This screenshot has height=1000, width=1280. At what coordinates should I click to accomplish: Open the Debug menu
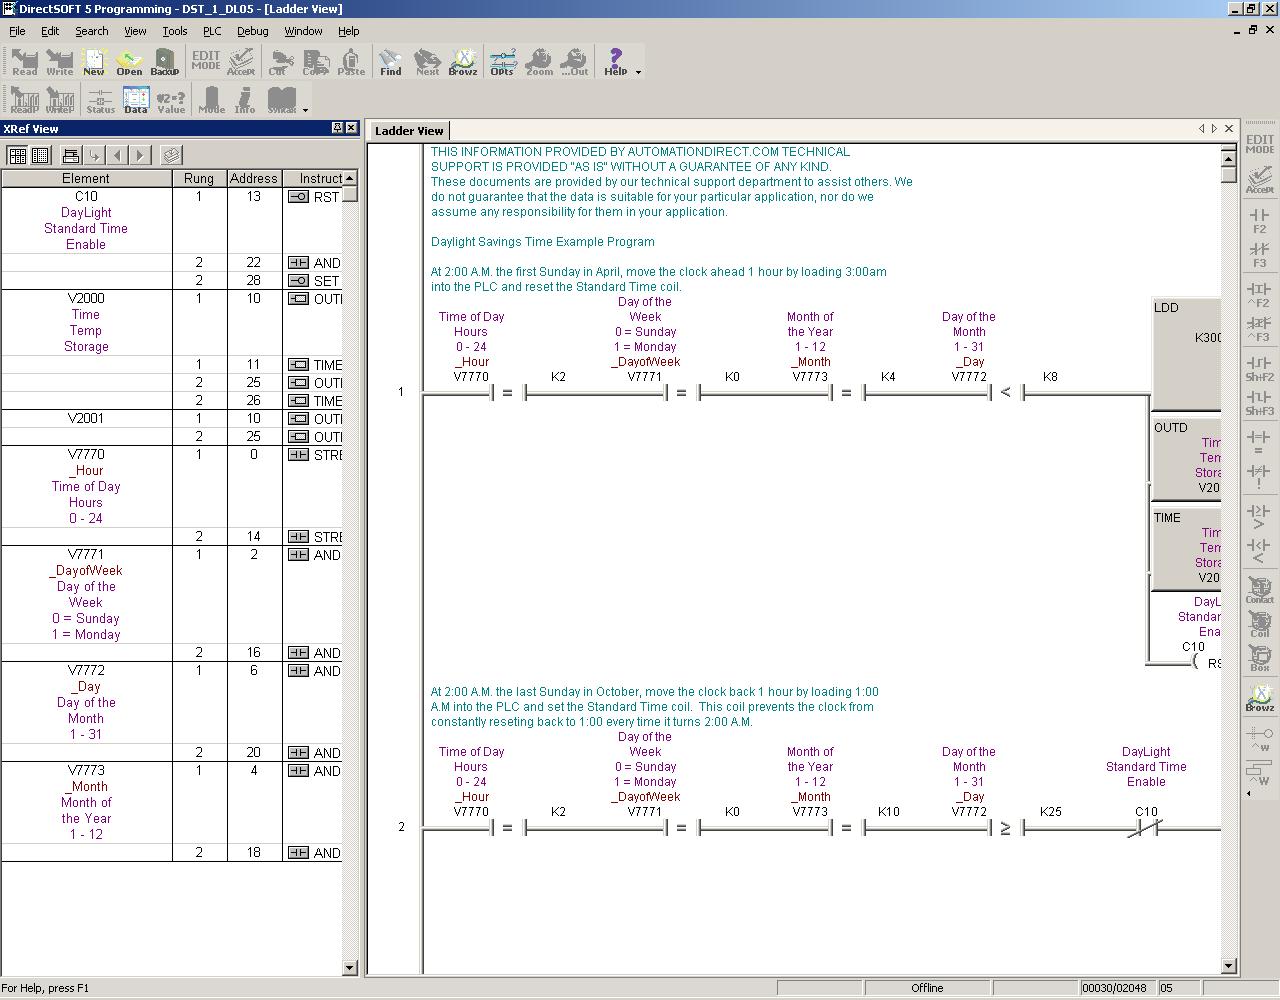(x=252, y=31)
